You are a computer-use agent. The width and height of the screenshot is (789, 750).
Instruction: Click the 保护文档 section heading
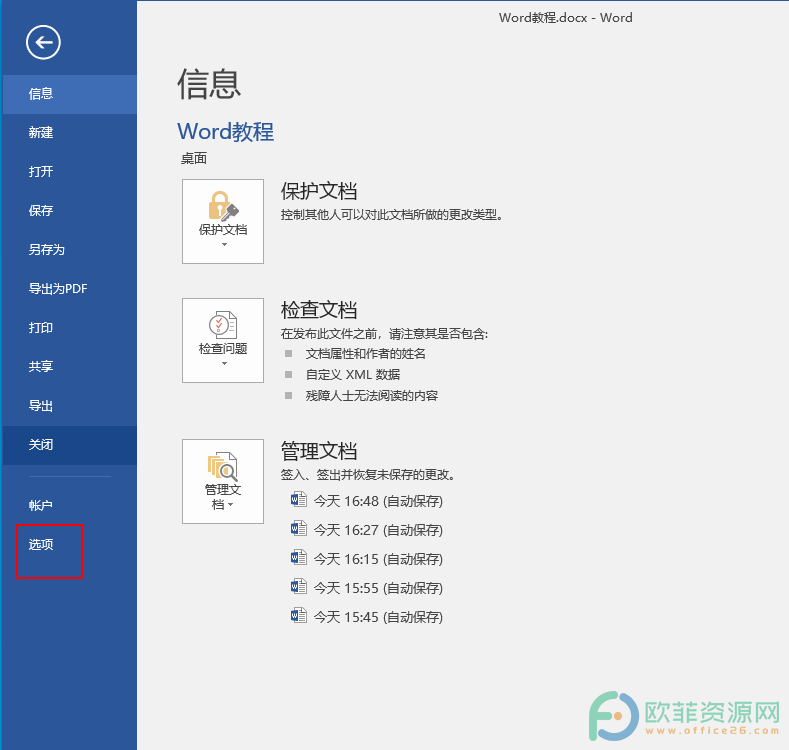click(x=319, y=191)
